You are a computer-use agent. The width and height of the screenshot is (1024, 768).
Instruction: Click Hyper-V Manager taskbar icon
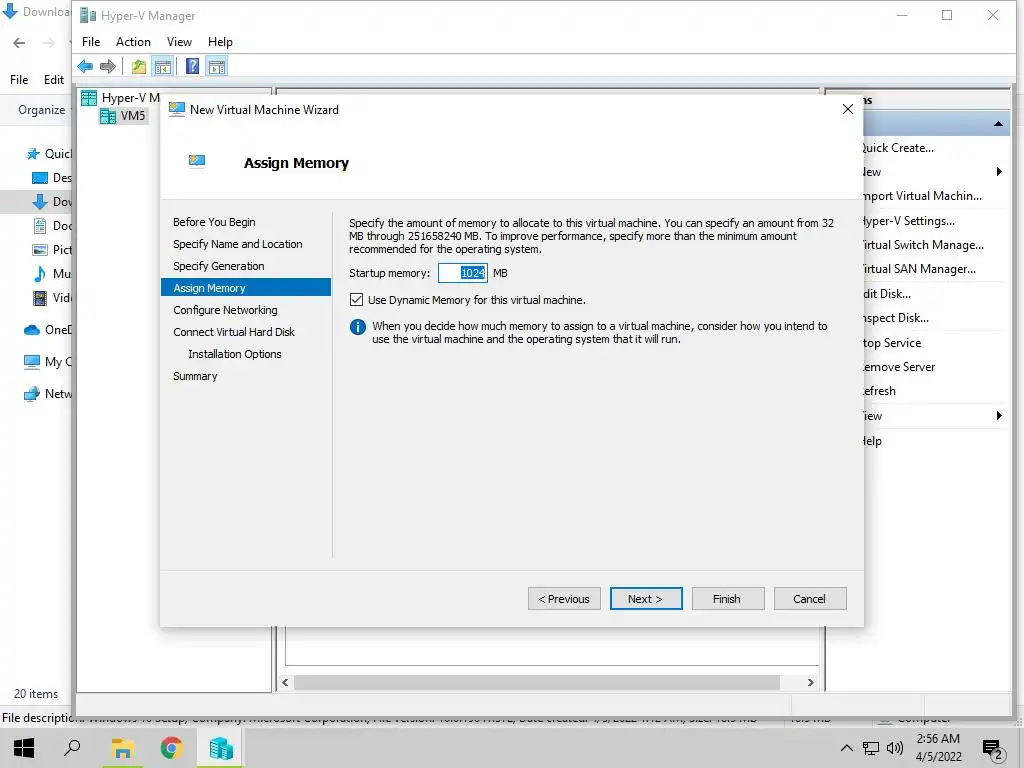221,748
